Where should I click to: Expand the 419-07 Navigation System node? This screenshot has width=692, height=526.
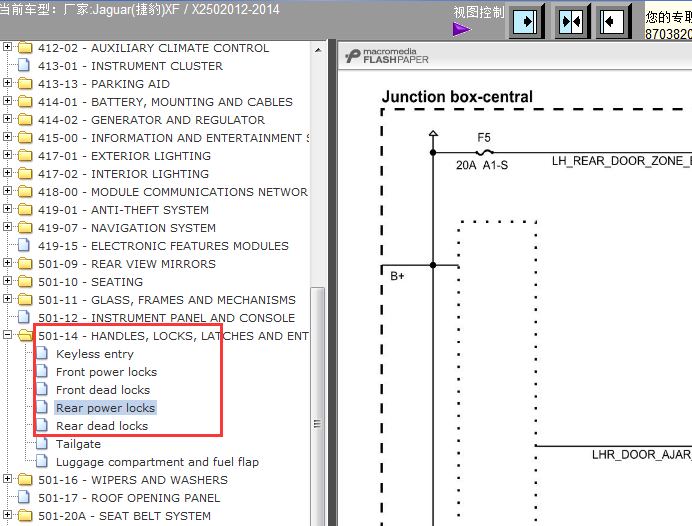(x=7, y=226)
